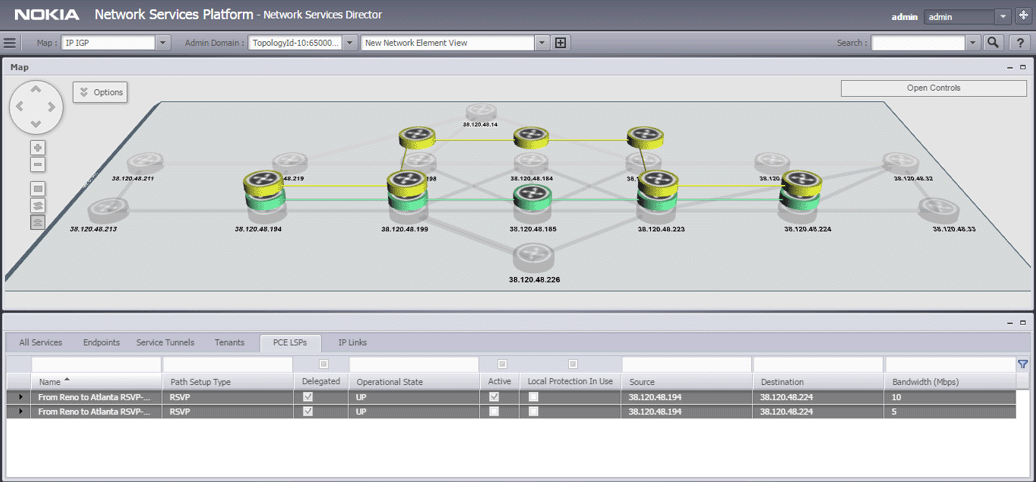Image resolution: width=1036 pixels, height=482 pixels.
Task: Expand the first Reno to Atlanta row
Action: [19, 397]
